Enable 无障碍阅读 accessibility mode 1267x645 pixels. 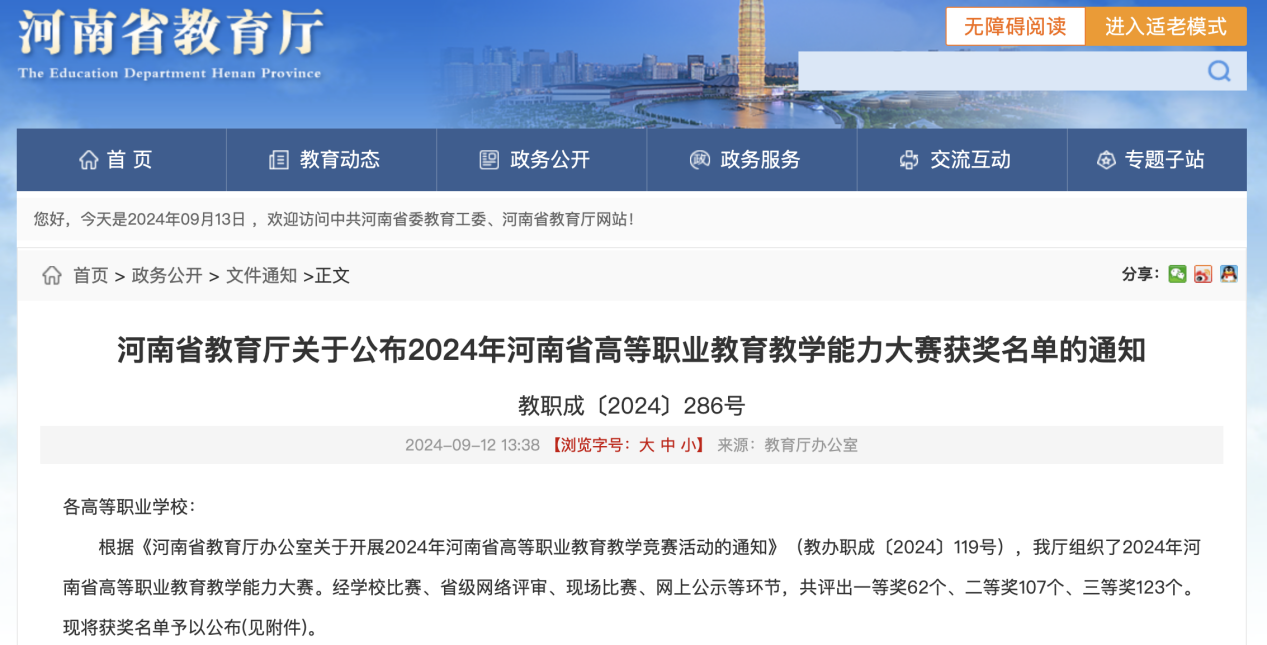pos(1014,27)
